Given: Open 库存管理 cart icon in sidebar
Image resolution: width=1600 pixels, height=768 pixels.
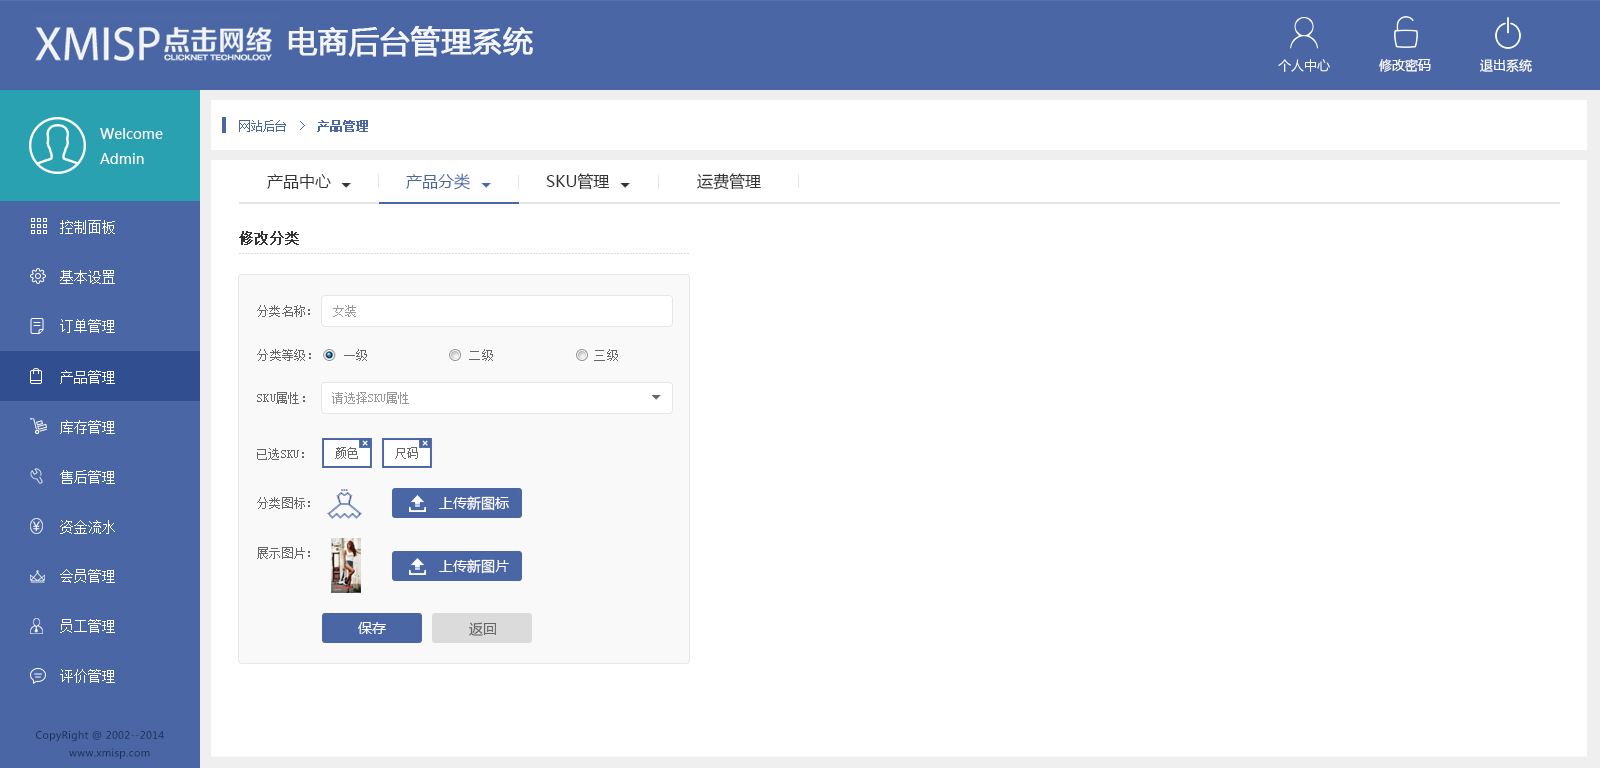Looking at the screenshot, I should [x=38, y=427].
